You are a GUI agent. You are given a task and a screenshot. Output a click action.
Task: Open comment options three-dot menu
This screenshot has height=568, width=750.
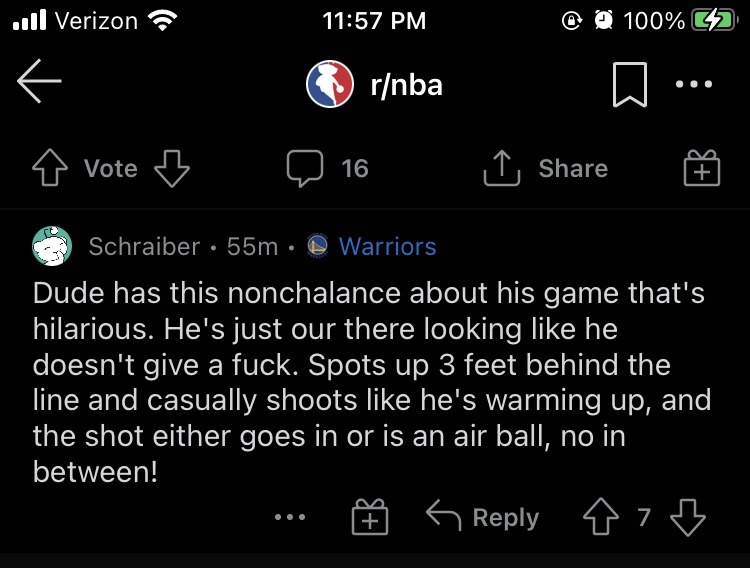coord(291,517)
